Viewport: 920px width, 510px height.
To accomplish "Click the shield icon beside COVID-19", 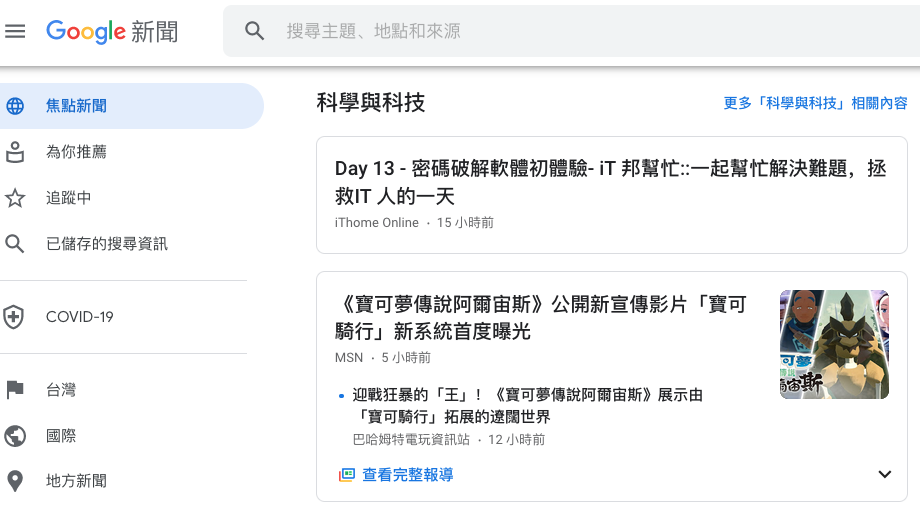I will pyautogui.click(x=14, y=317).
